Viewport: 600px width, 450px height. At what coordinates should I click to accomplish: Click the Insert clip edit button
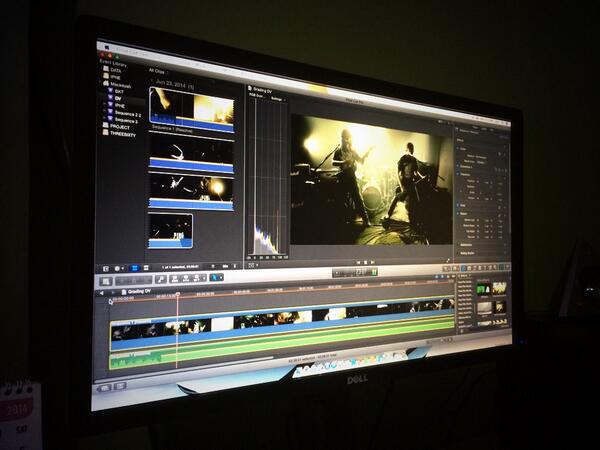[x=186, y=278]
